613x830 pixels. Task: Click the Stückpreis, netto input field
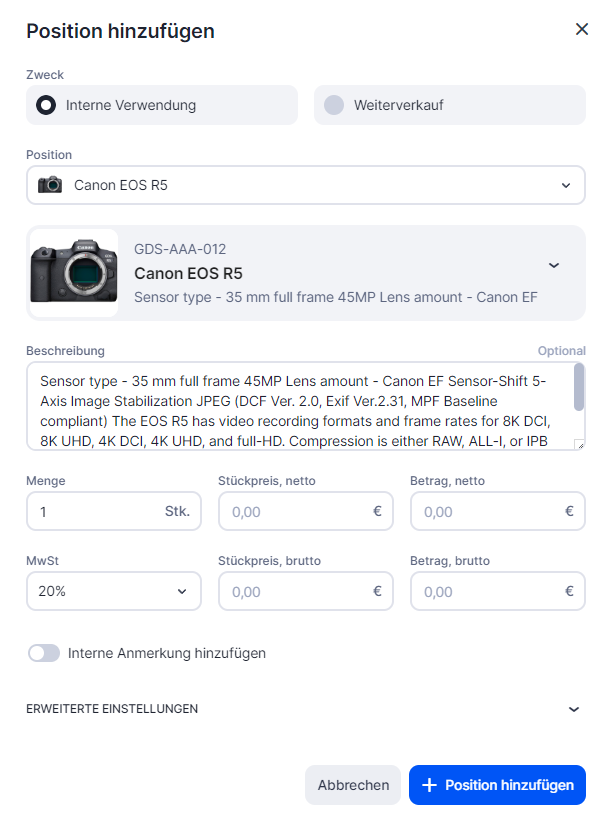(x=295, y=511)
